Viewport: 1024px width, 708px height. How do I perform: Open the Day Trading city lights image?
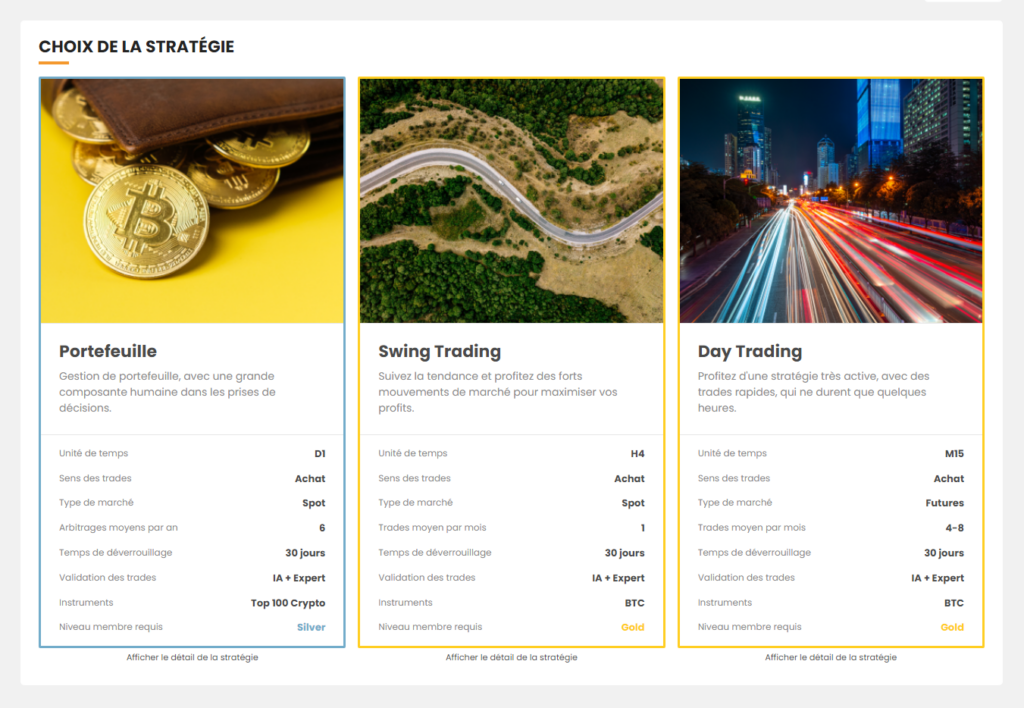(831, 201)
